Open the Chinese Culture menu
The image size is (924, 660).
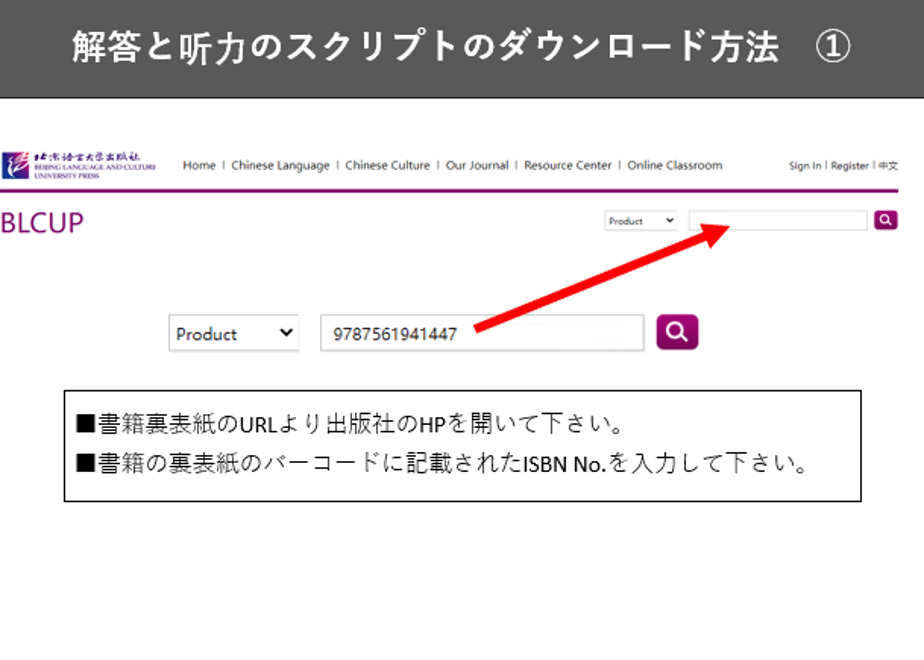388,166
